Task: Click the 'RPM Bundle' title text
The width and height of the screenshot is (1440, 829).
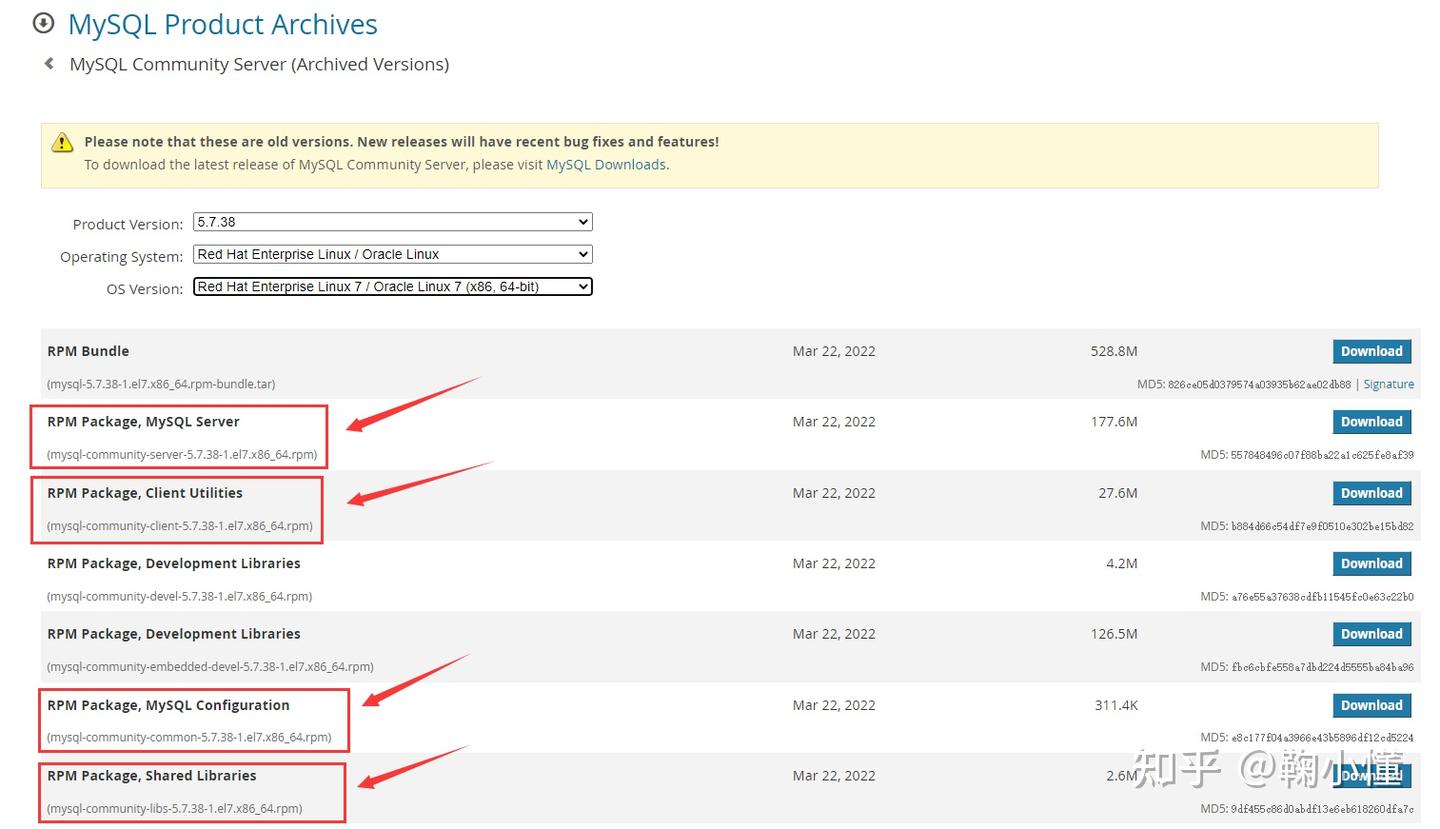Action: pos(88,351)
